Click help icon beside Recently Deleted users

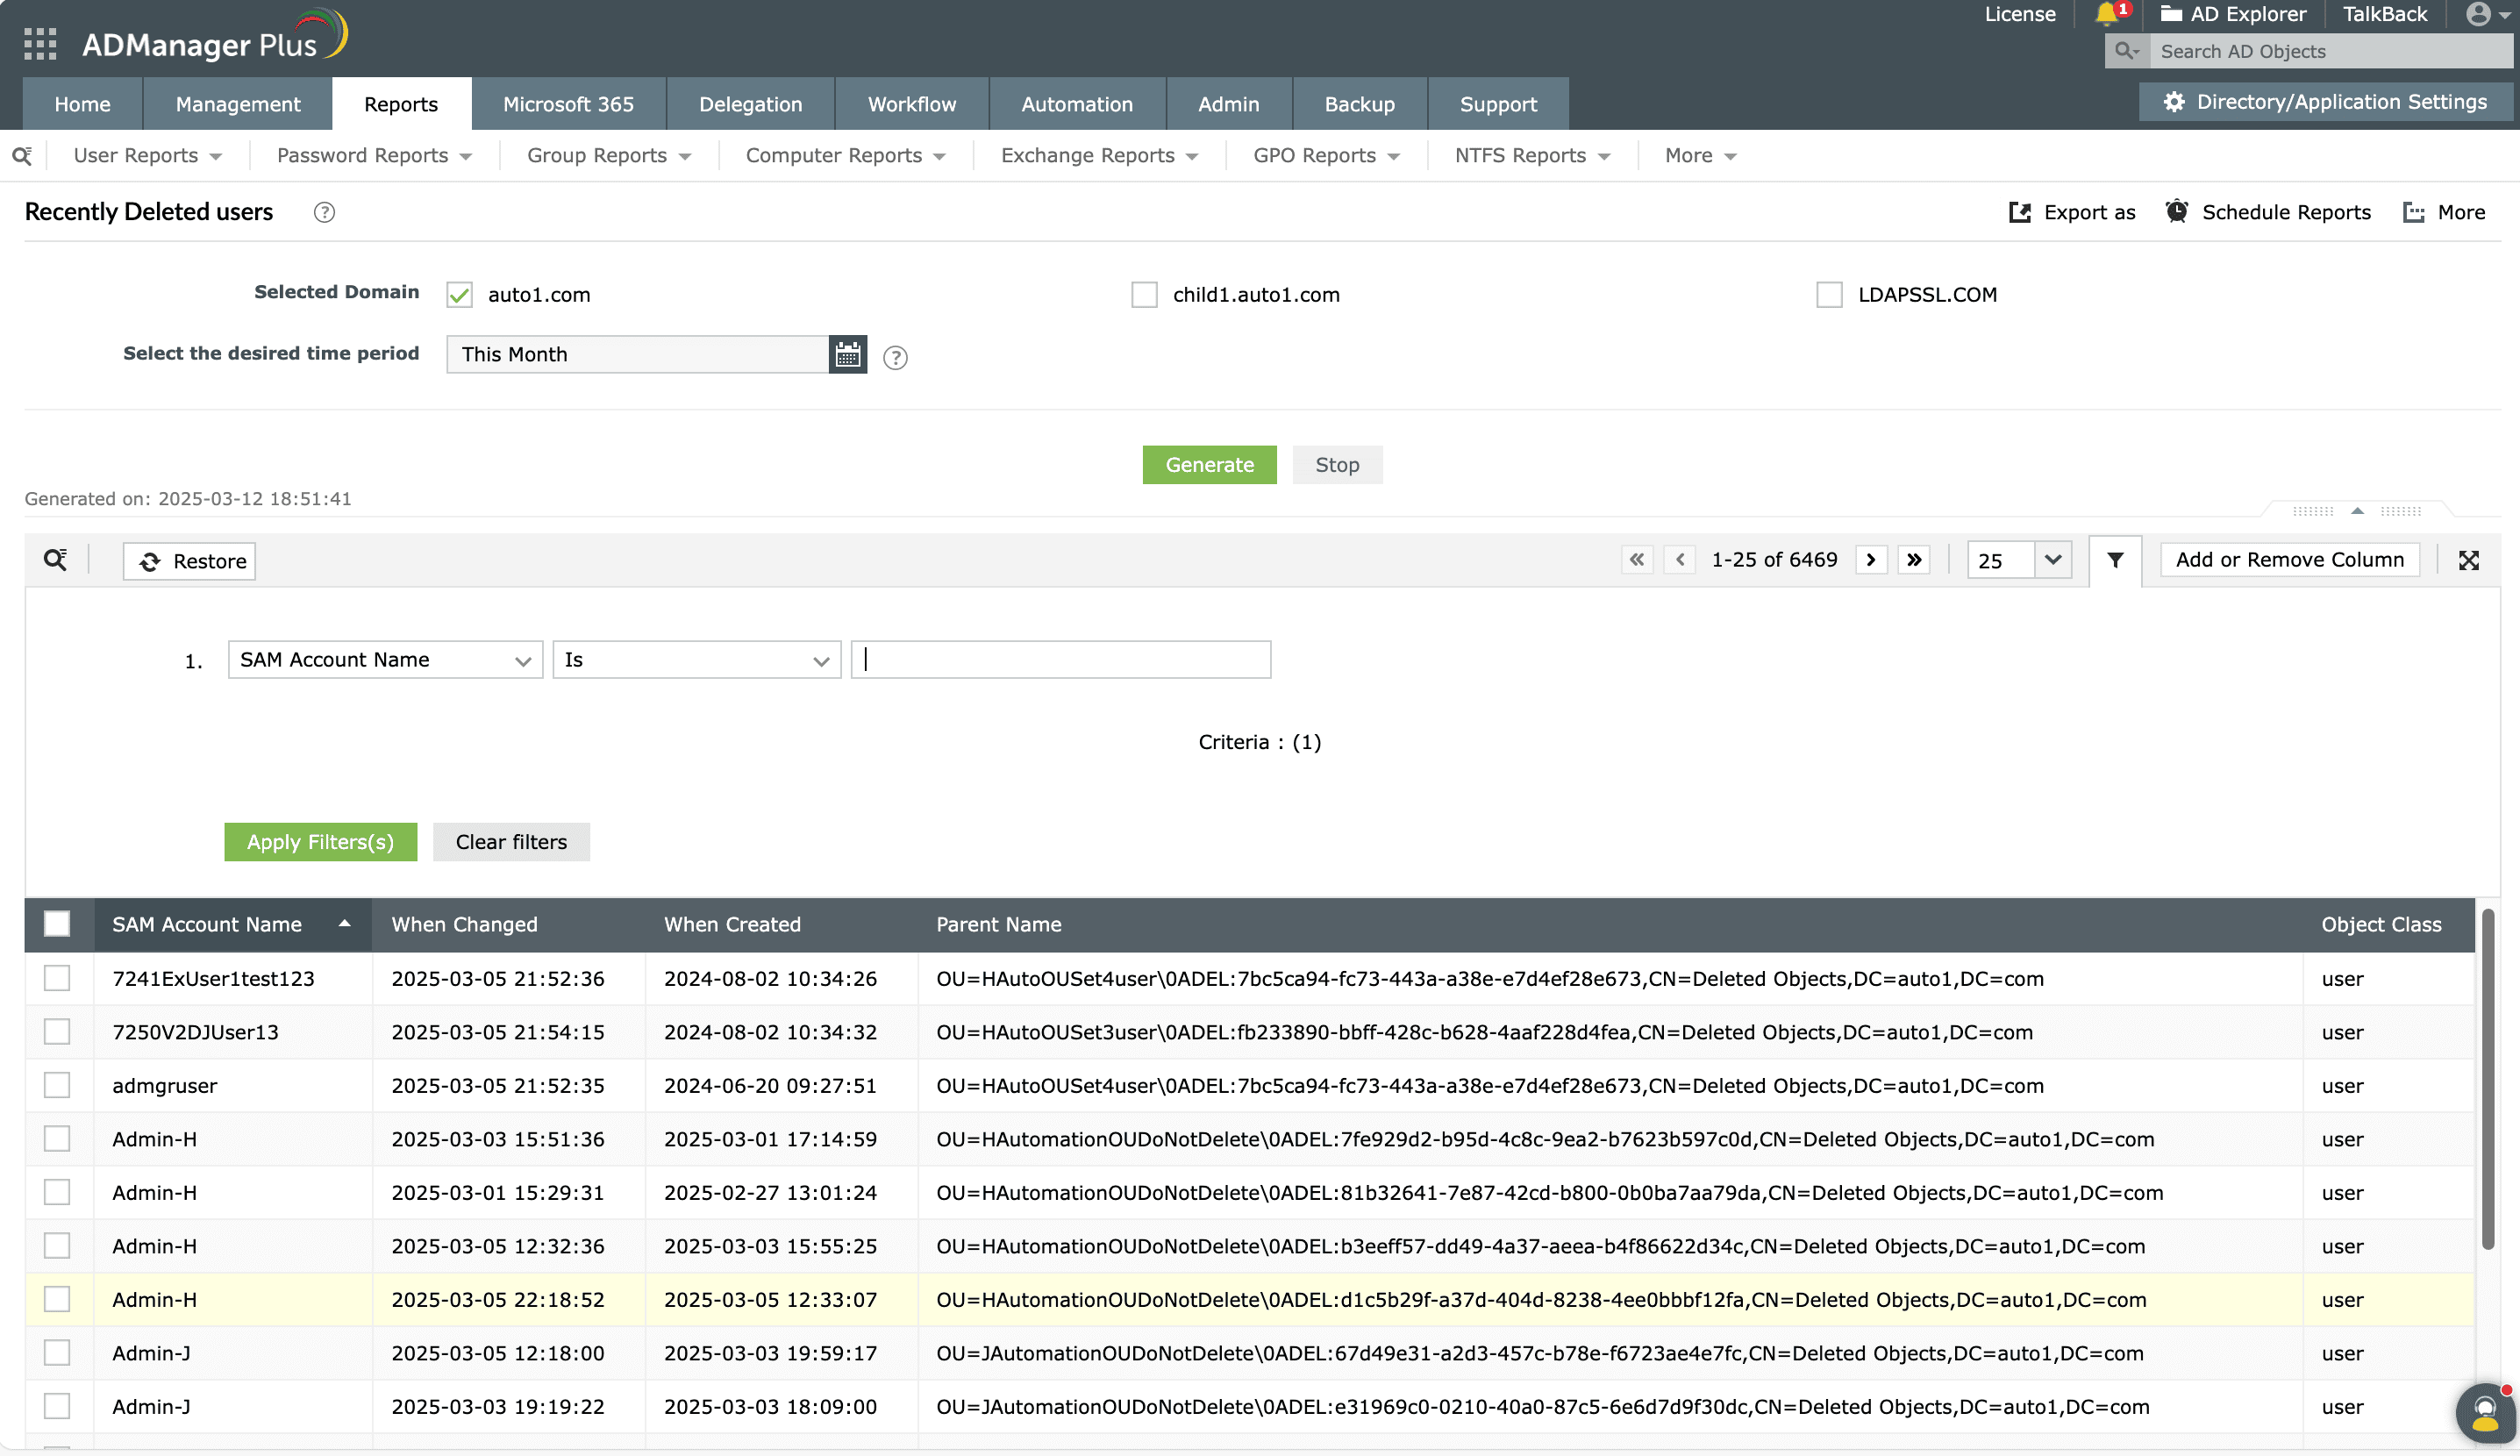324,212
